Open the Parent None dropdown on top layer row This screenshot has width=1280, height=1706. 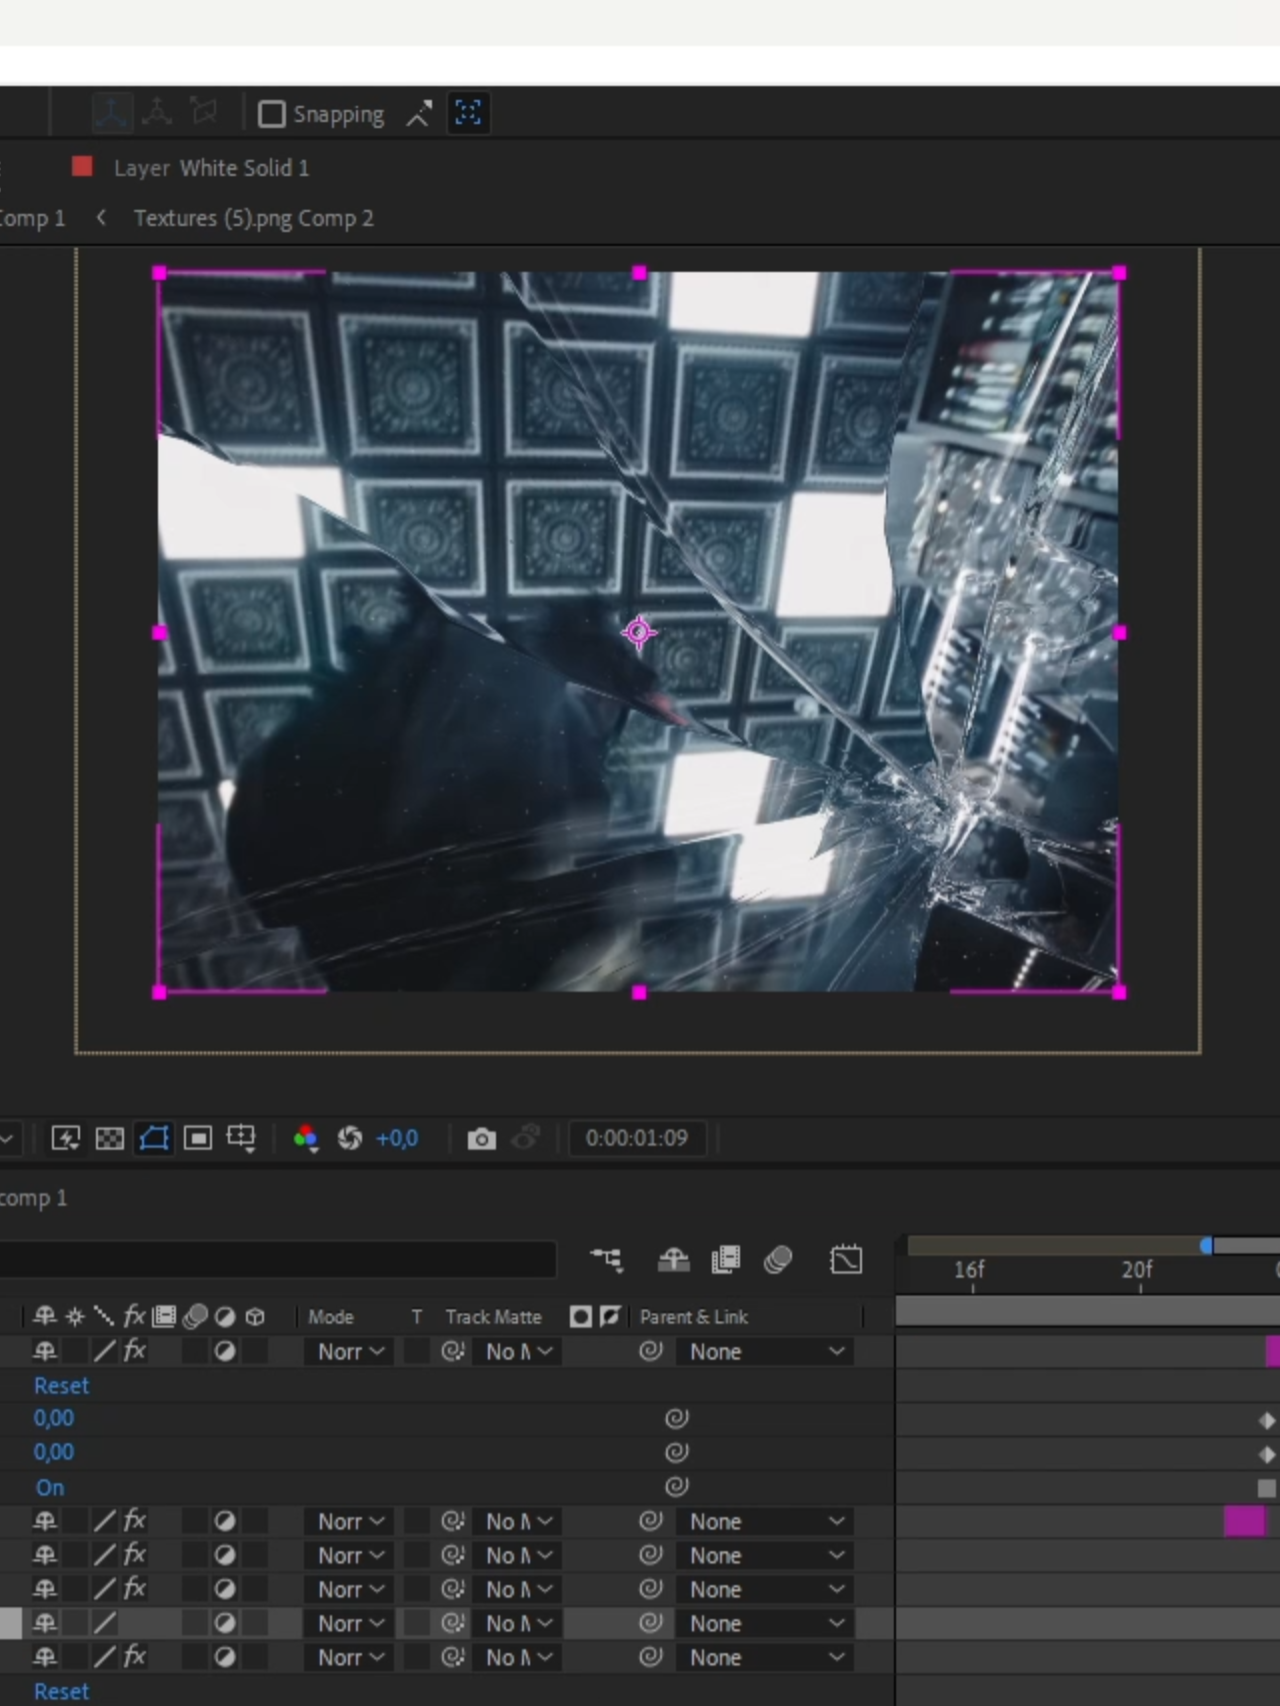[765, 1352]
